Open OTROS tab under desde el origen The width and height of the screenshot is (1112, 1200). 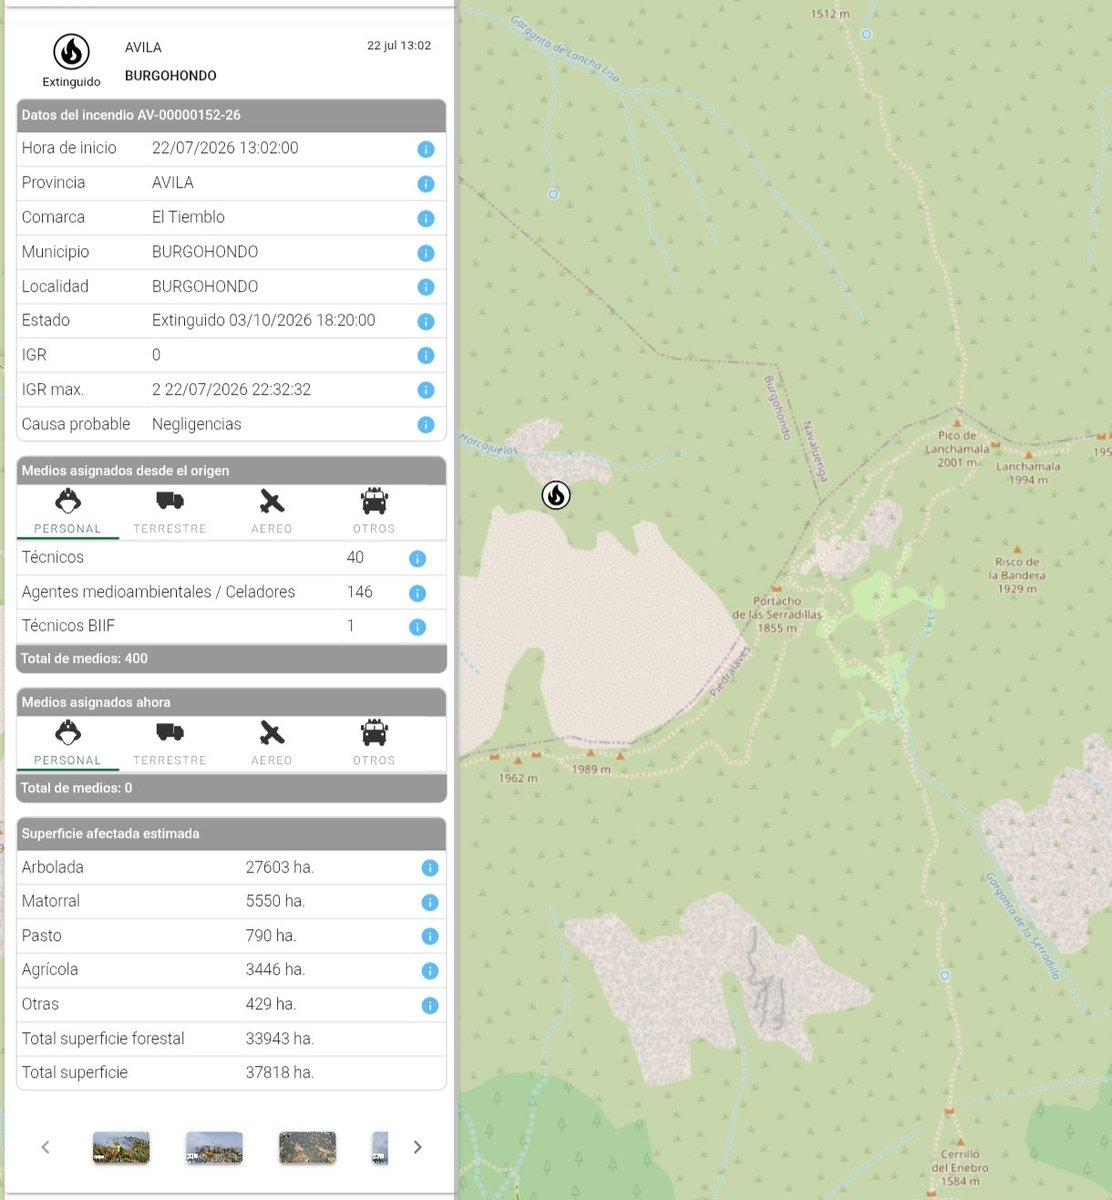374,513
